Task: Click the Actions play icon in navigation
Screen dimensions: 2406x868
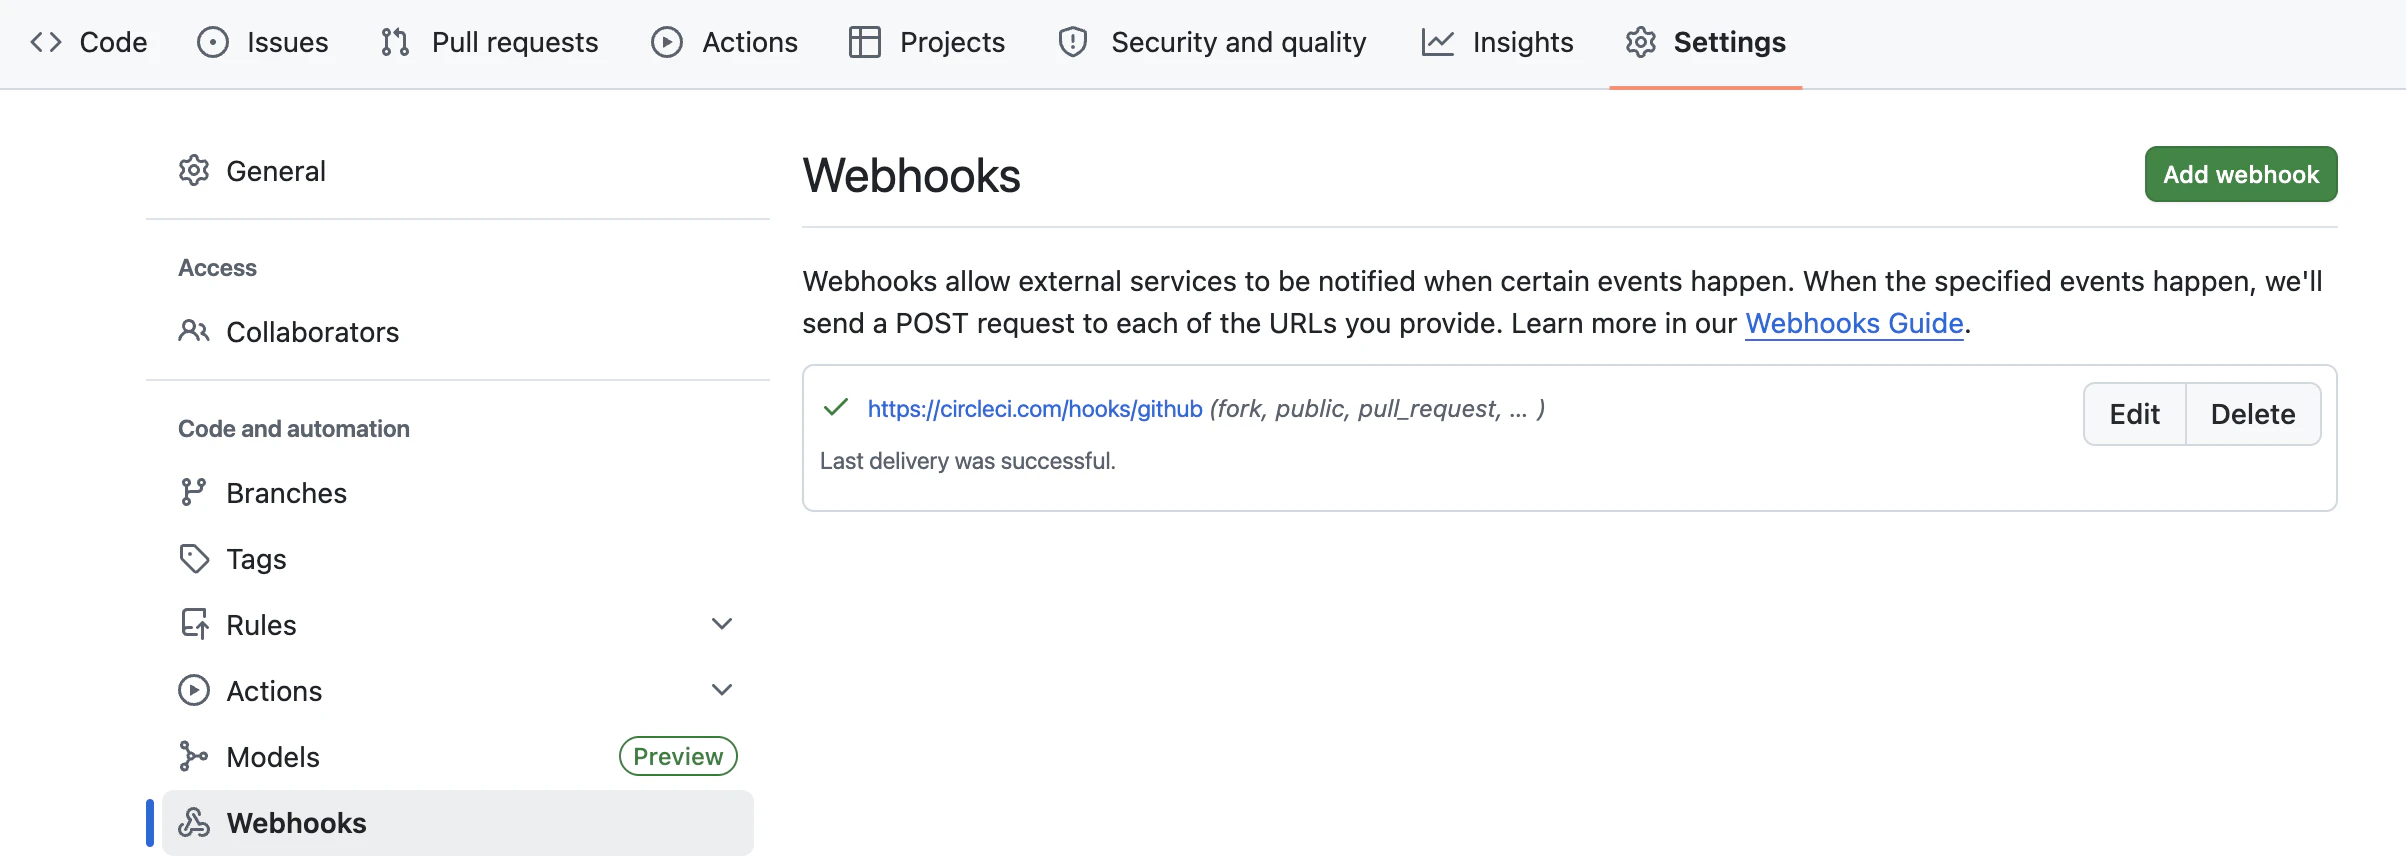Action: [x=665, y=42]
